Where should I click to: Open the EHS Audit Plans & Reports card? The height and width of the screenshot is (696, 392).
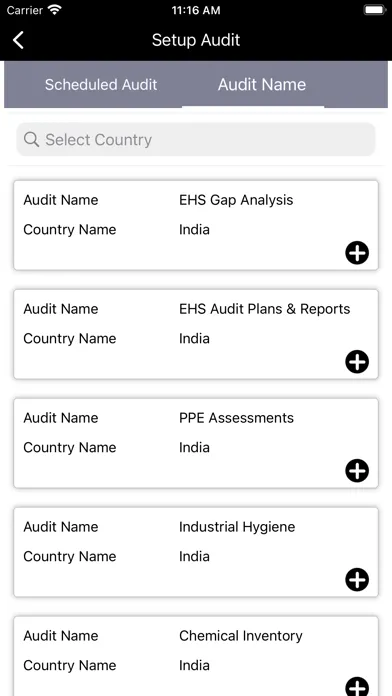[196, 334]
